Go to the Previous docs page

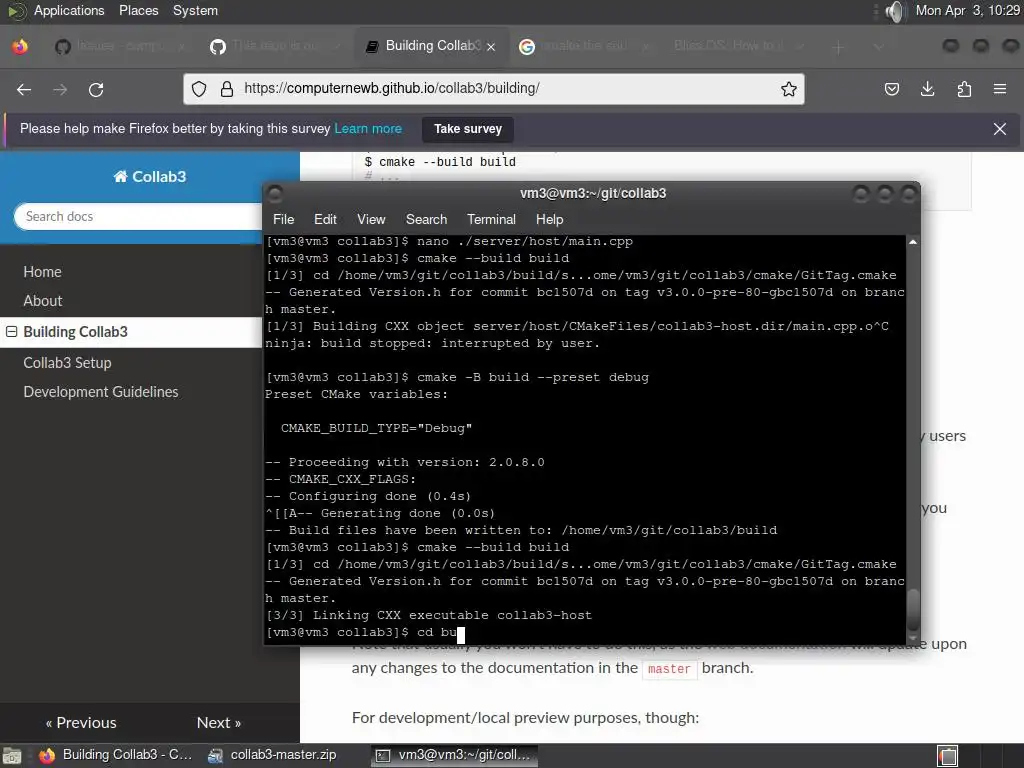click(x=81, y=722)
